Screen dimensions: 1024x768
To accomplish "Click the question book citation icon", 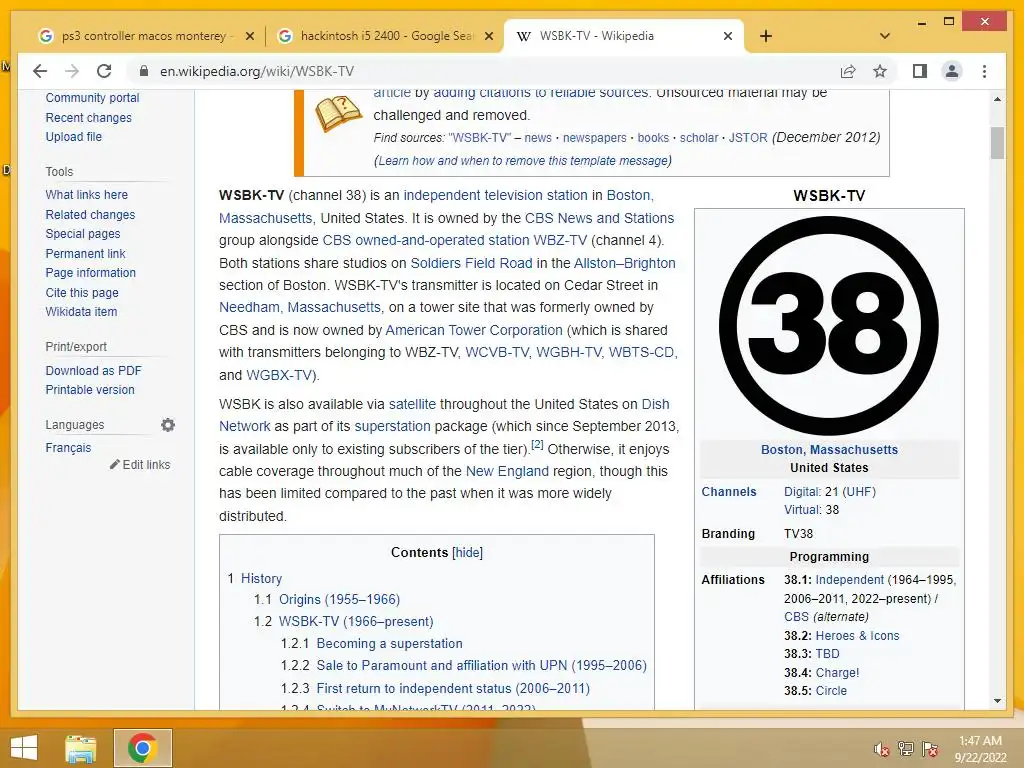I will point(338,113).
